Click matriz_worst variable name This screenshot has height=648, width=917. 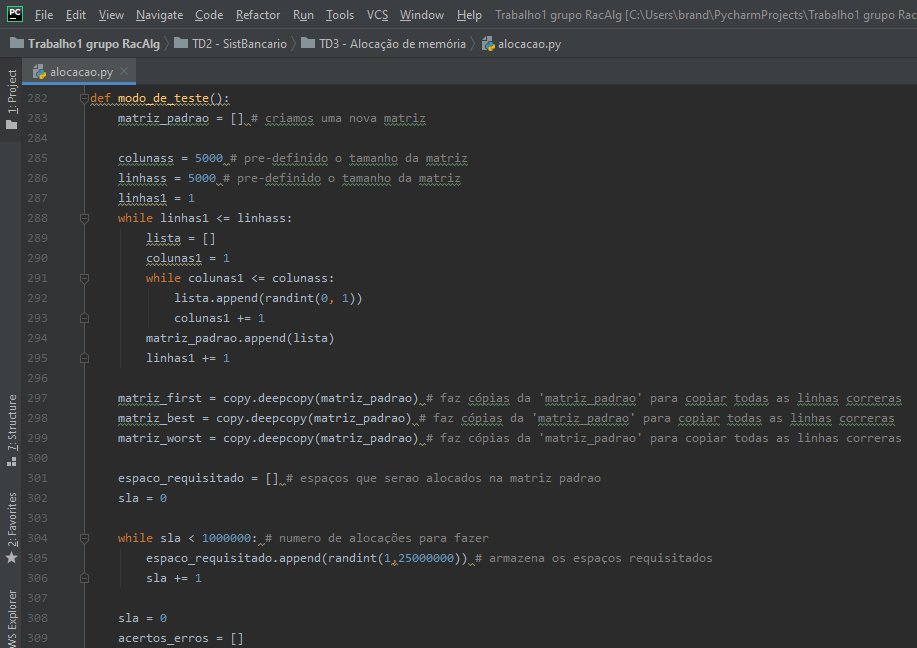coord(160,438)
